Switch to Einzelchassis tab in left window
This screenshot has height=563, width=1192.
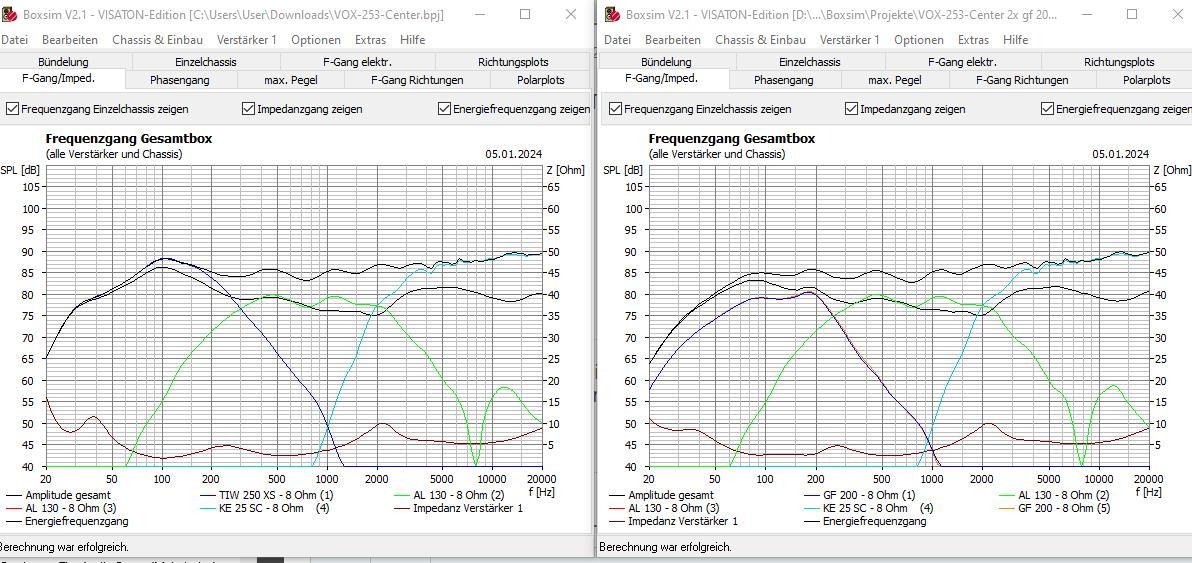pyautogui.click(x=205, y=62)
